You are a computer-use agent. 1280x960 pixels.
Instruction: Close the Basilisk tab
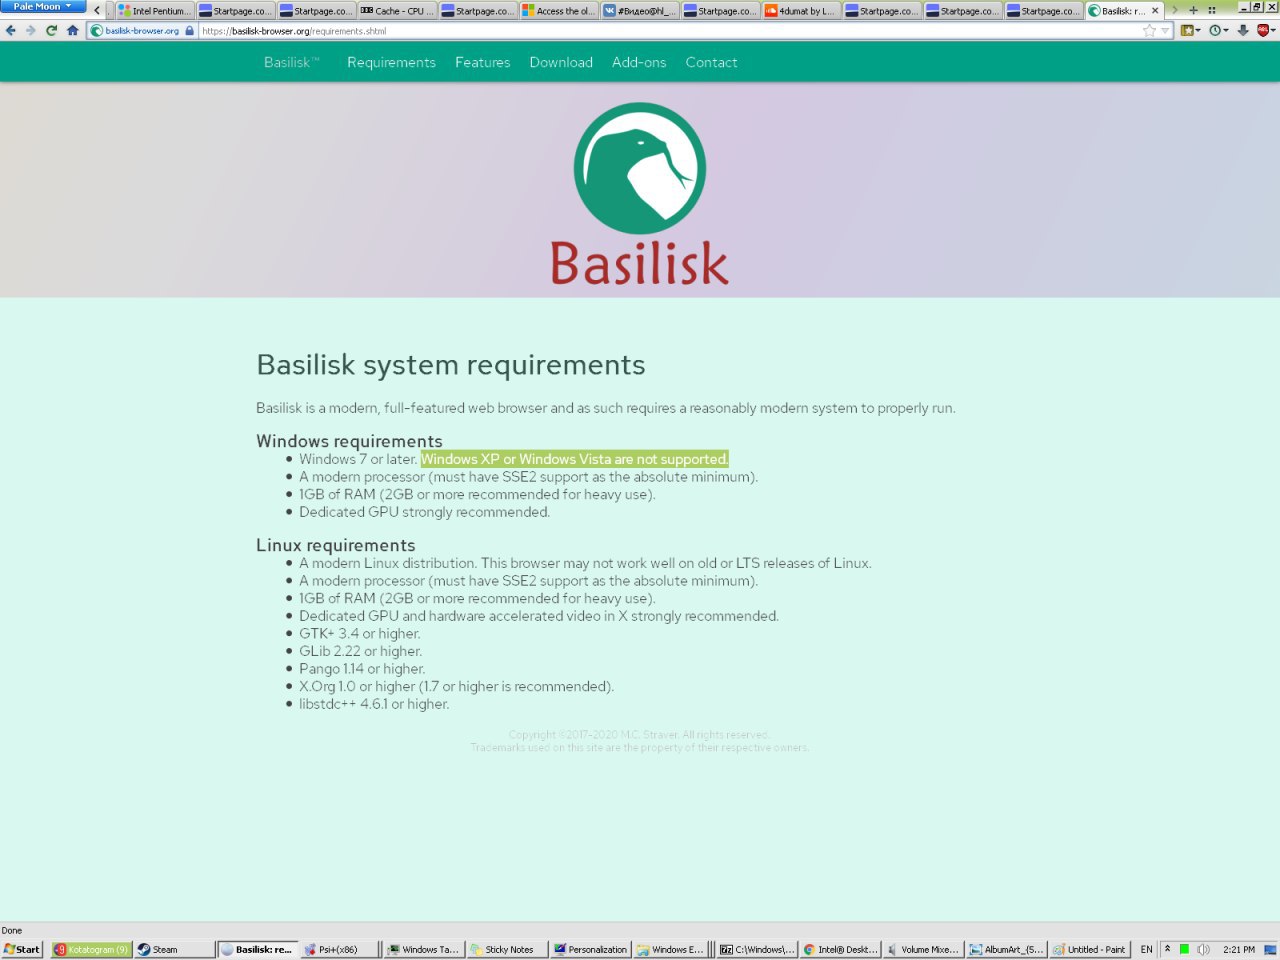click(x=1155, y=10)
